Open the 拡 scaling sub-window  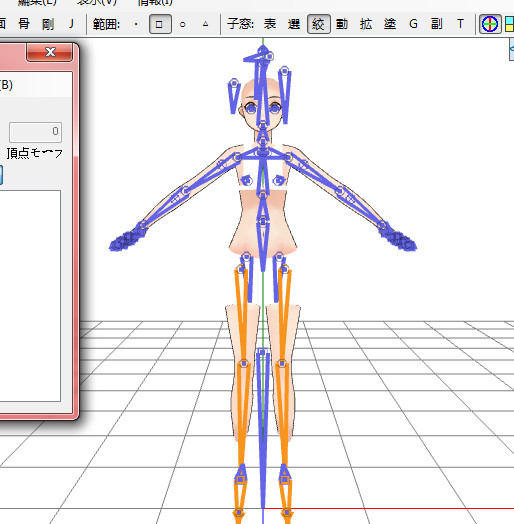(x=366, y=24)
